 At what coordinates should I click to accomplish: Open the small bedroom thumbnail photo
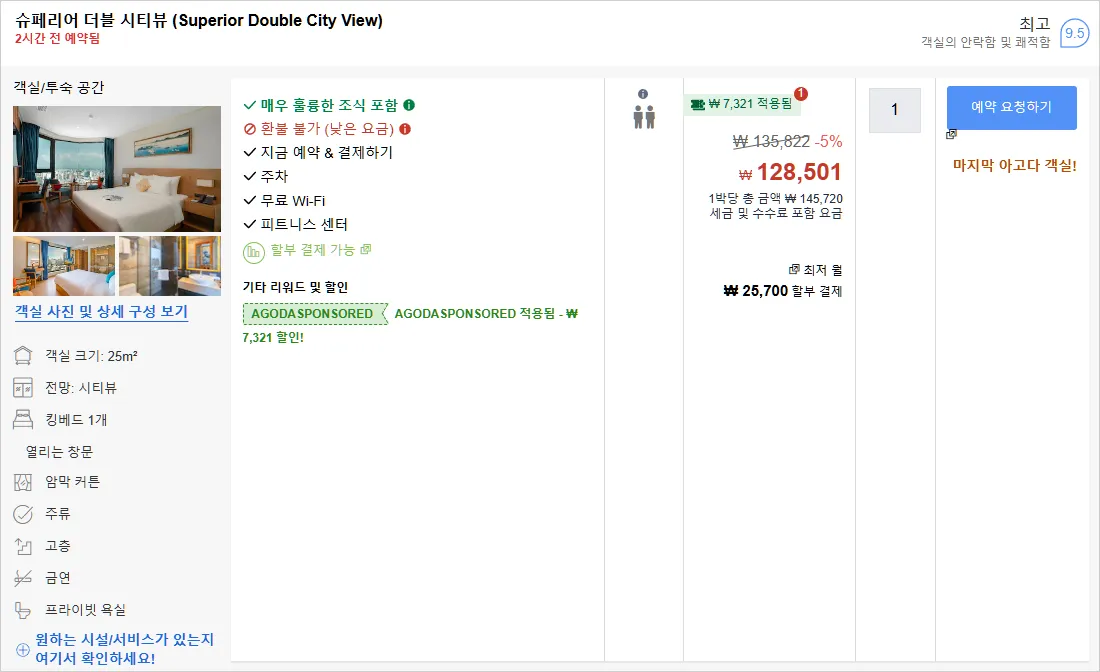click(64, 266)
